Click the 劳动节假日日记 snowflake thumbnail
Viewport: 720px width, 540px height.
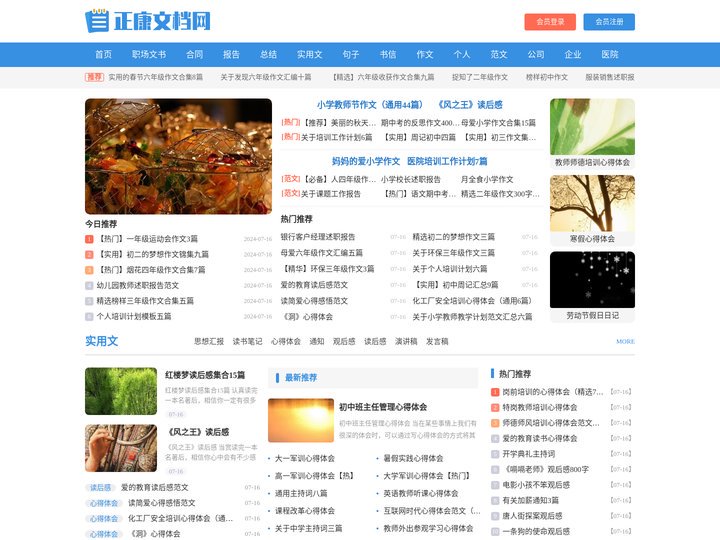pyautogui.click(x=592, y=280)
